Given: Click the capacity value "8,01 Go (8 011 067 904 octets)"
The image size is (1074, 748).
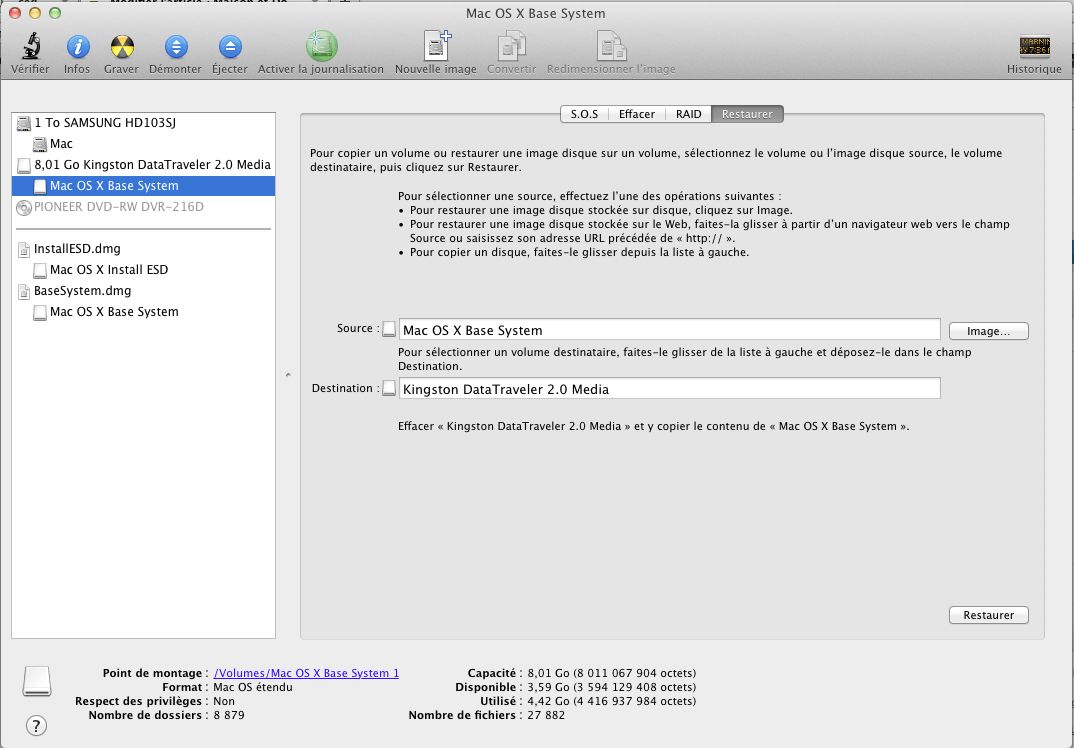Looking at the screenshot, I should click(x=612, y=673).
